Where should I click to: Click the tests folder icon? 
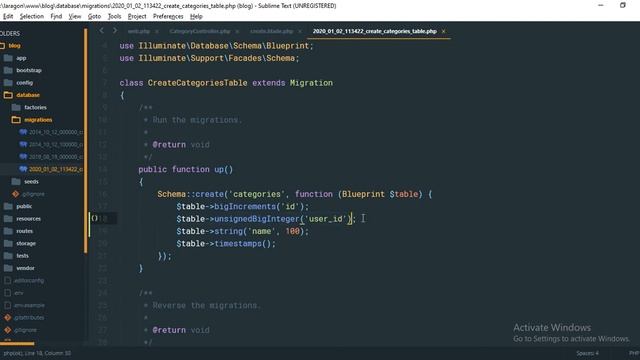tap(8, 256)
